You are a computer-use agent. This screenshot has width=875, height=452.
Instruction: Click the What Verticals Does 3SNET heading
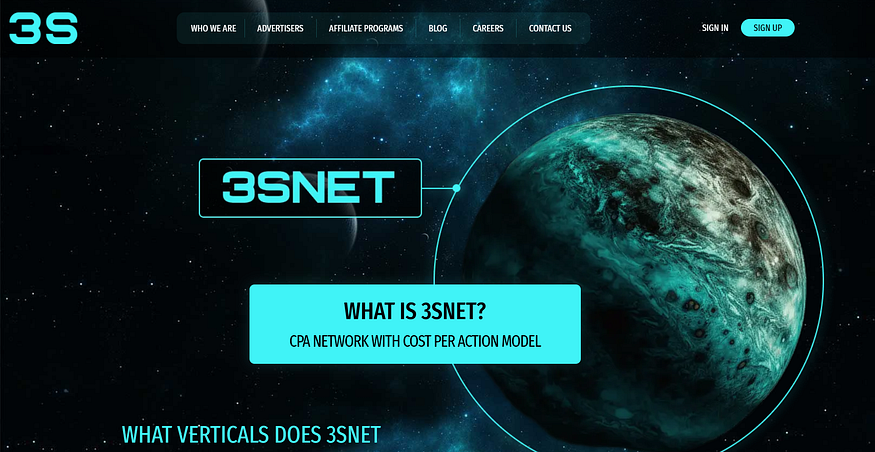[x=251, y=435]
